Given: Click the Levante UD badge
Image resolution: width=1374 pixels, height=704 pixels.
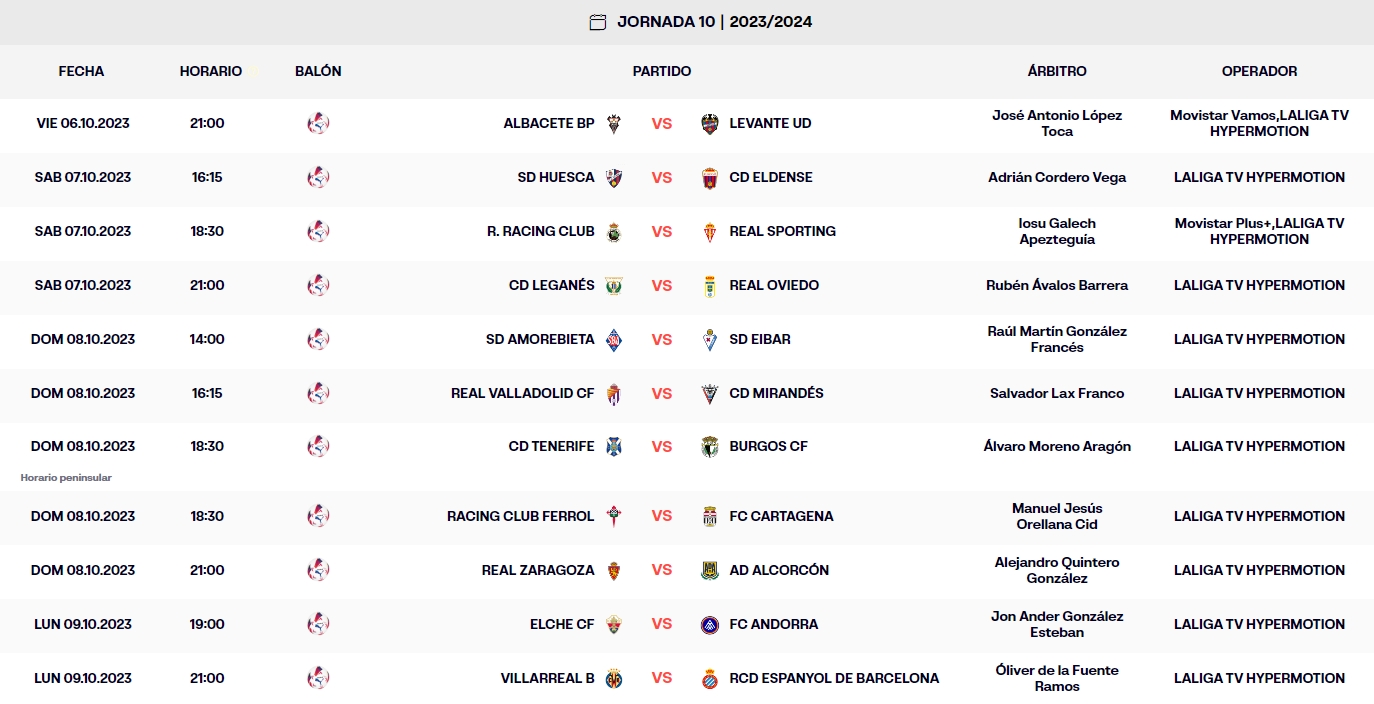Looking at the screenshot, I should click(710, 124).
